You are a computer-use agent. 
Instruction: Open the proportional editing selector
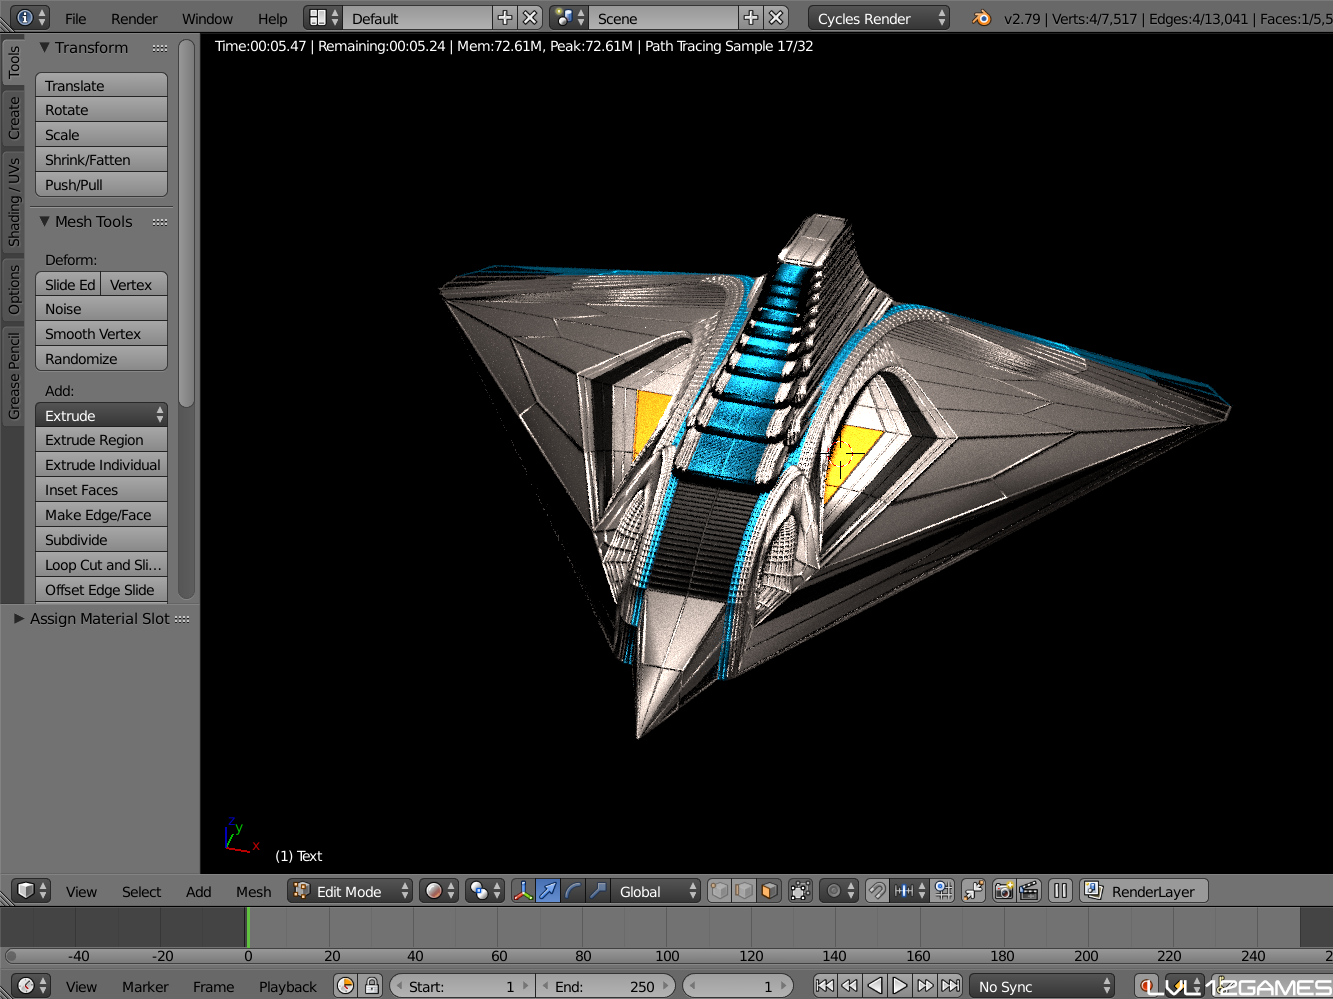838,891
